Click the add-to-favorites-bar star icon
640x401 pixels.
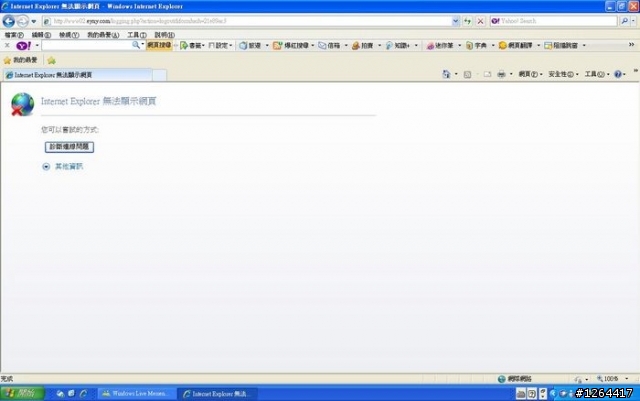(x=51, y=60)
